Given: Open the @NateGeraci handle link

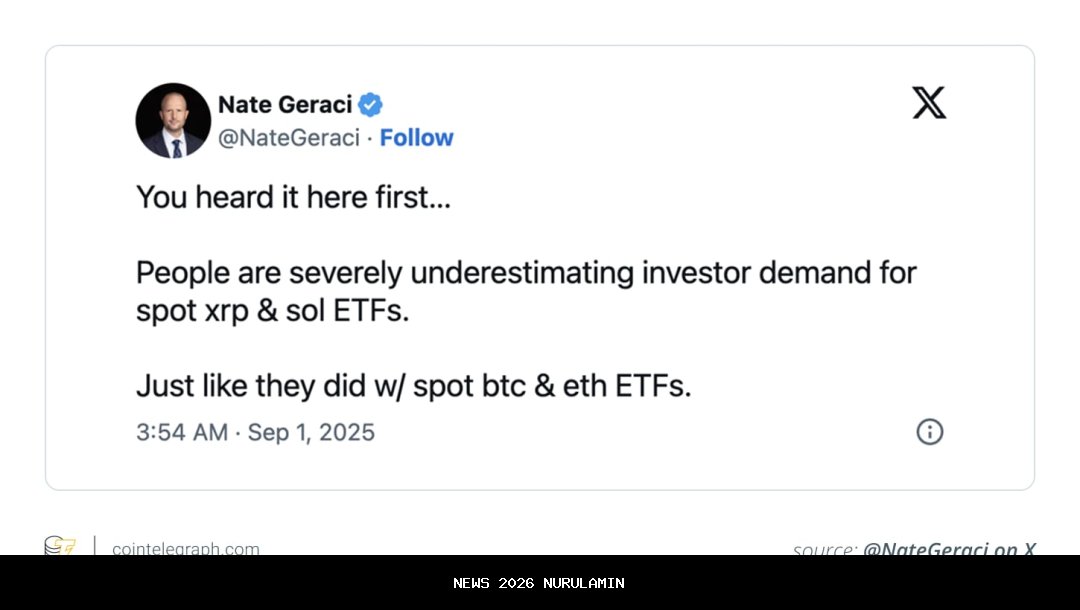Looking at the screenshot, I should tap(288, 138).
